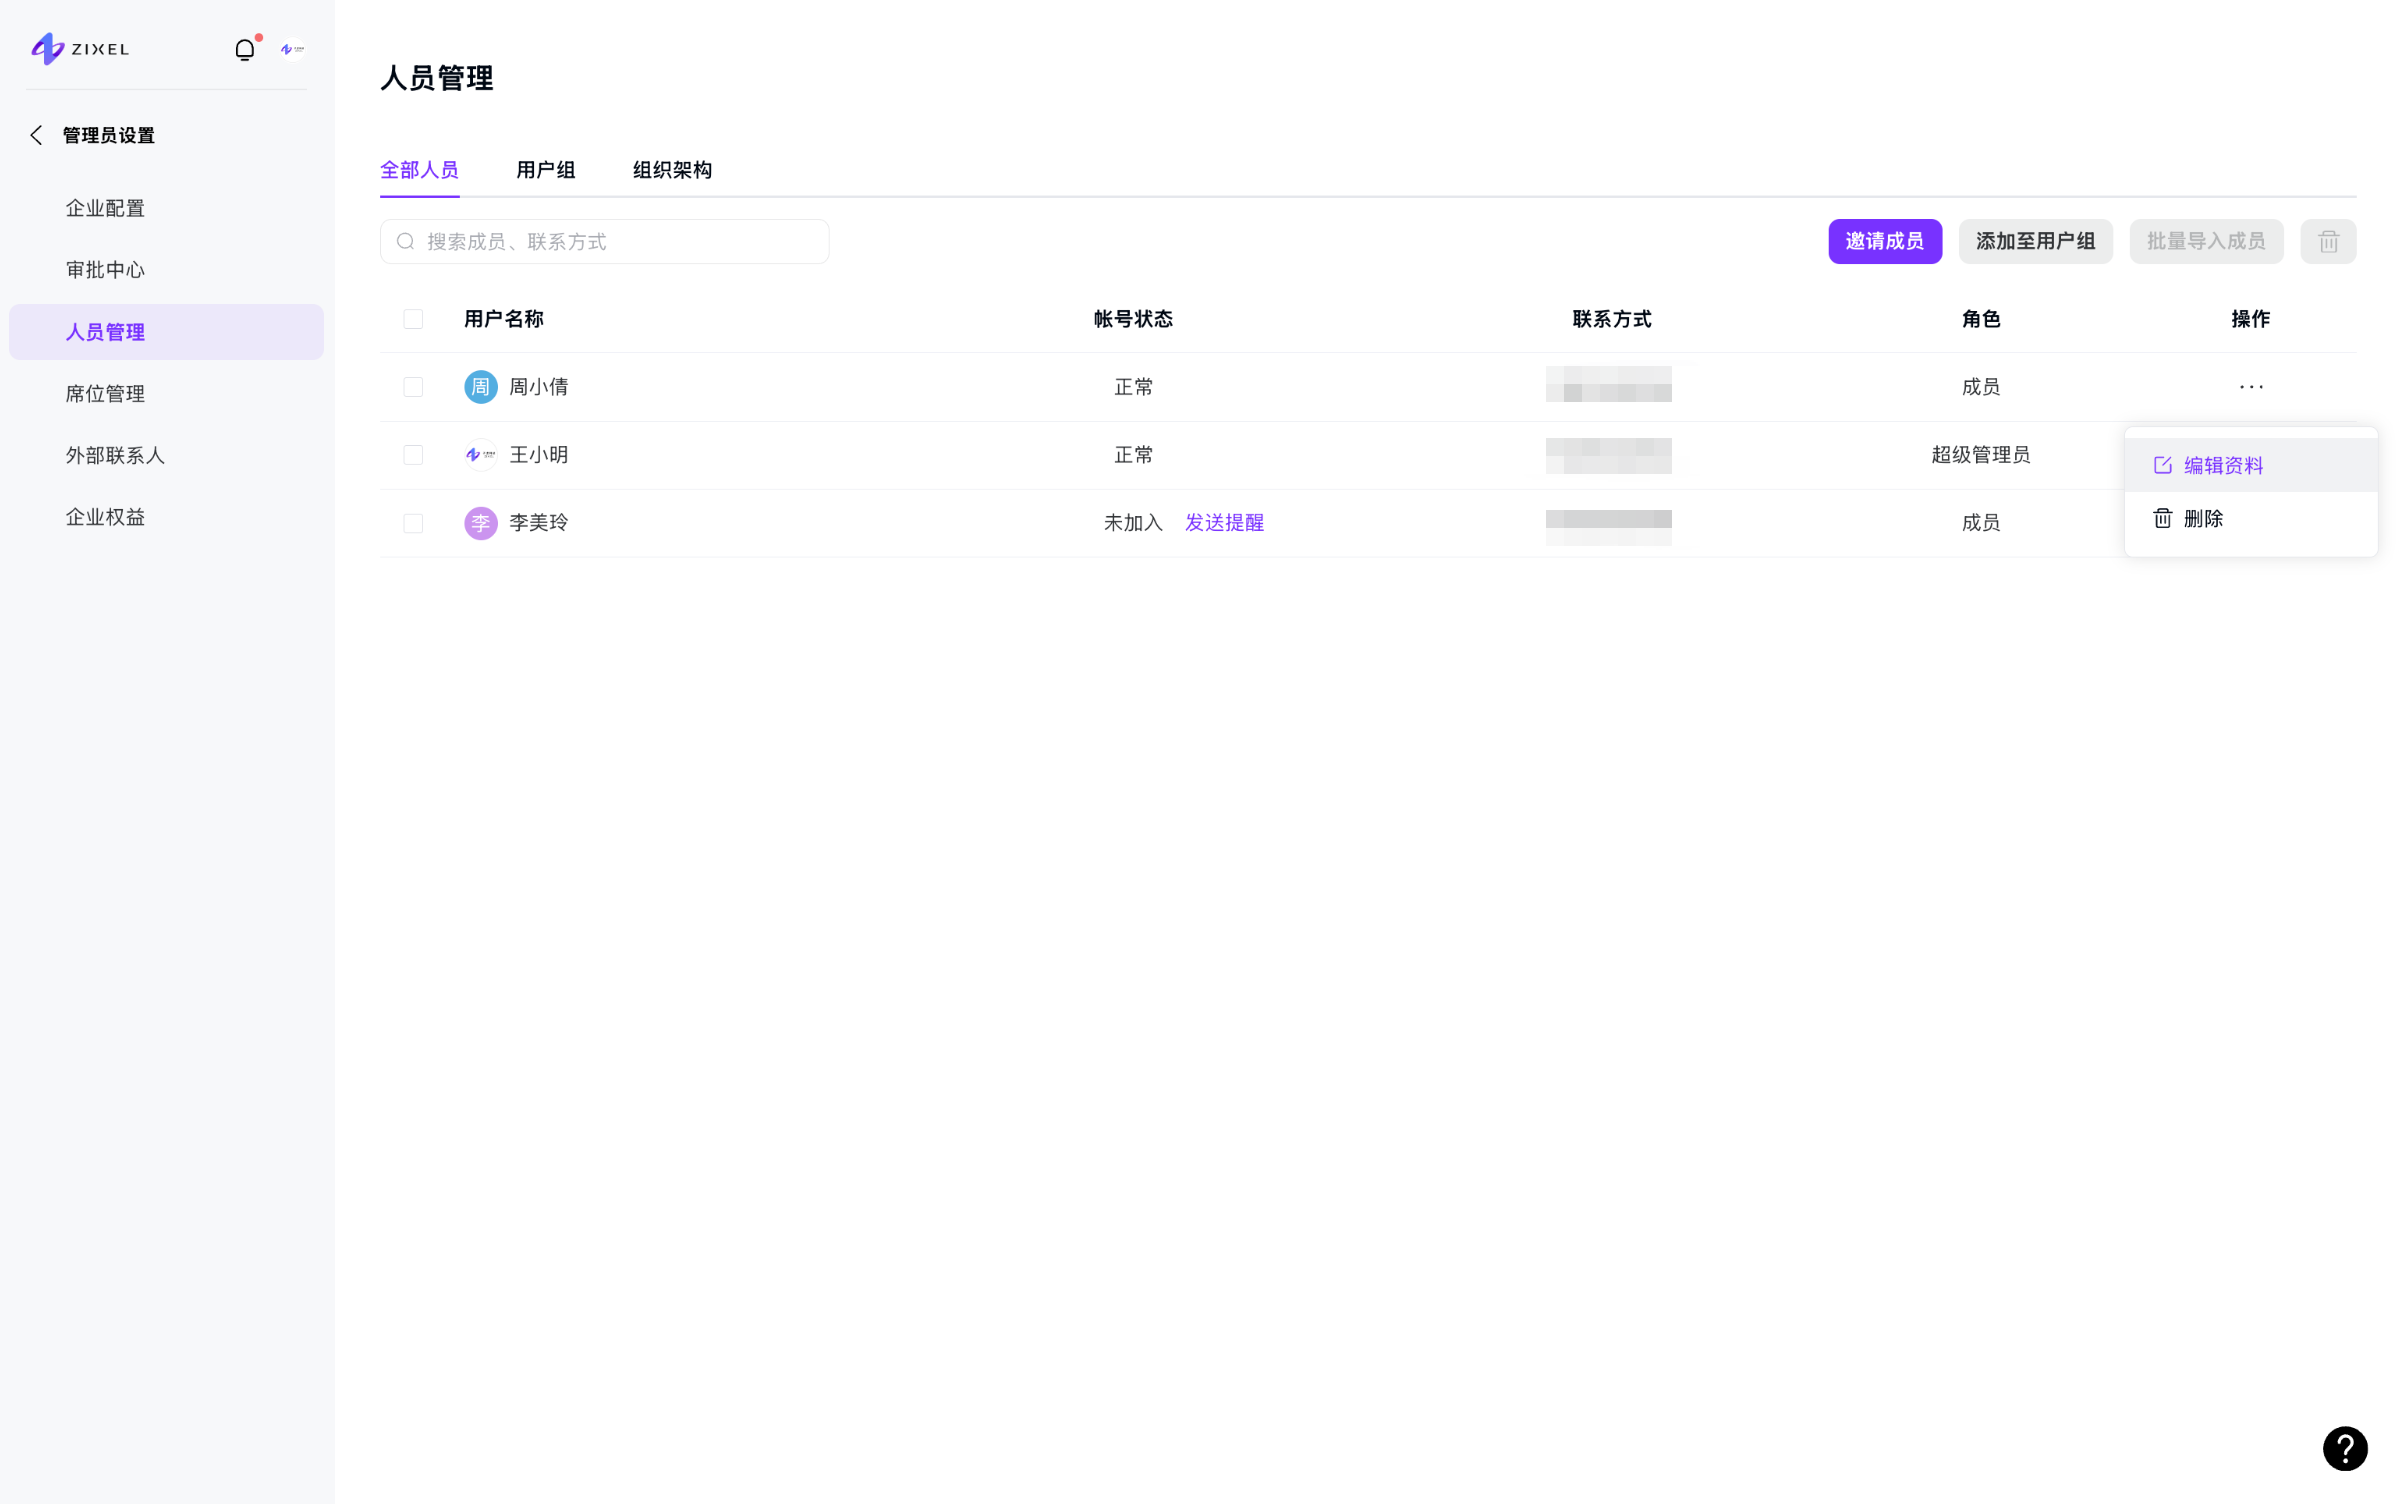Click the 成员 role for 周小倩

pyautogui.click(x=1980, y=387)
